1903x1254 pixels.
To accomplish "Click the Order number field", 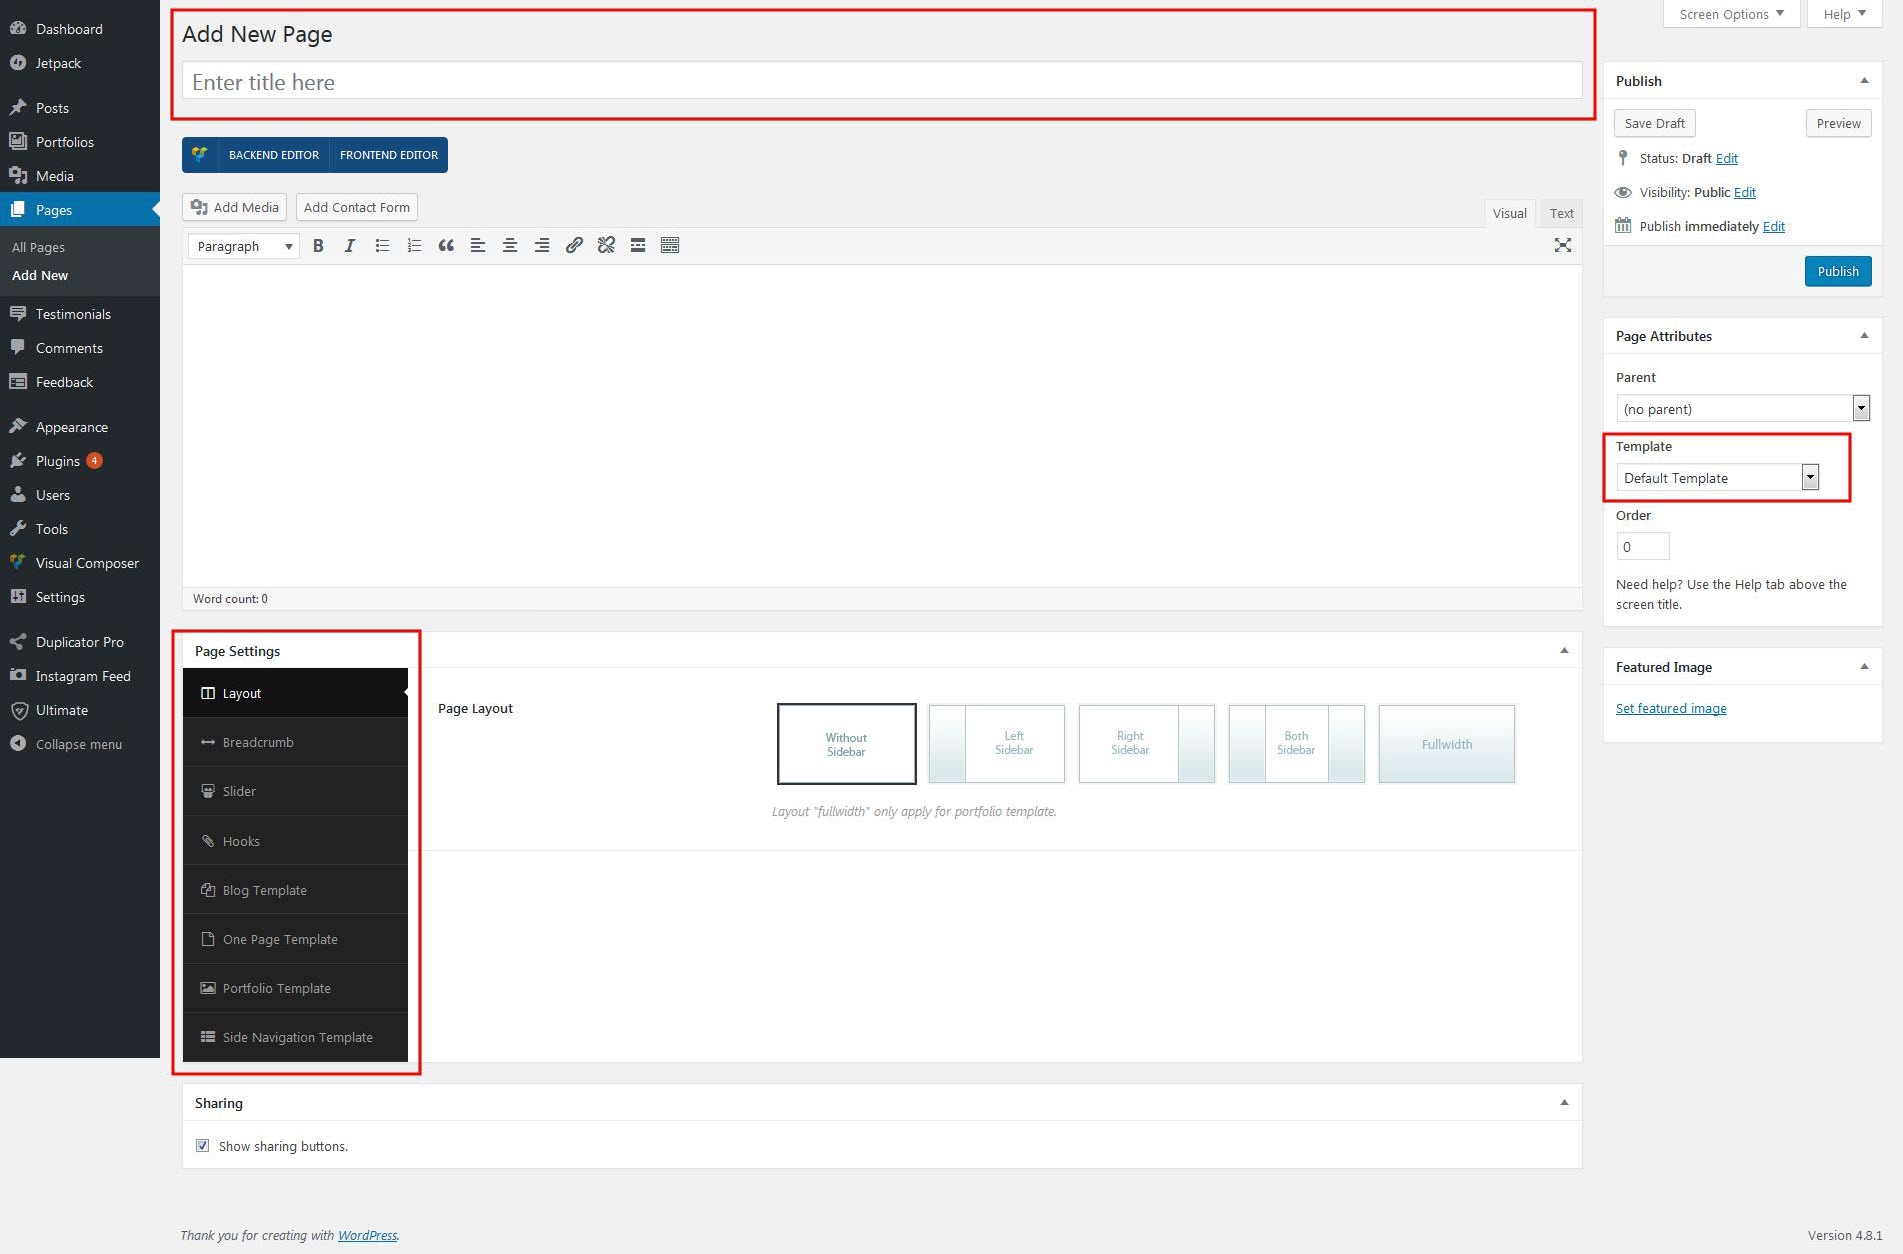I will click(x=1643, y=547).
